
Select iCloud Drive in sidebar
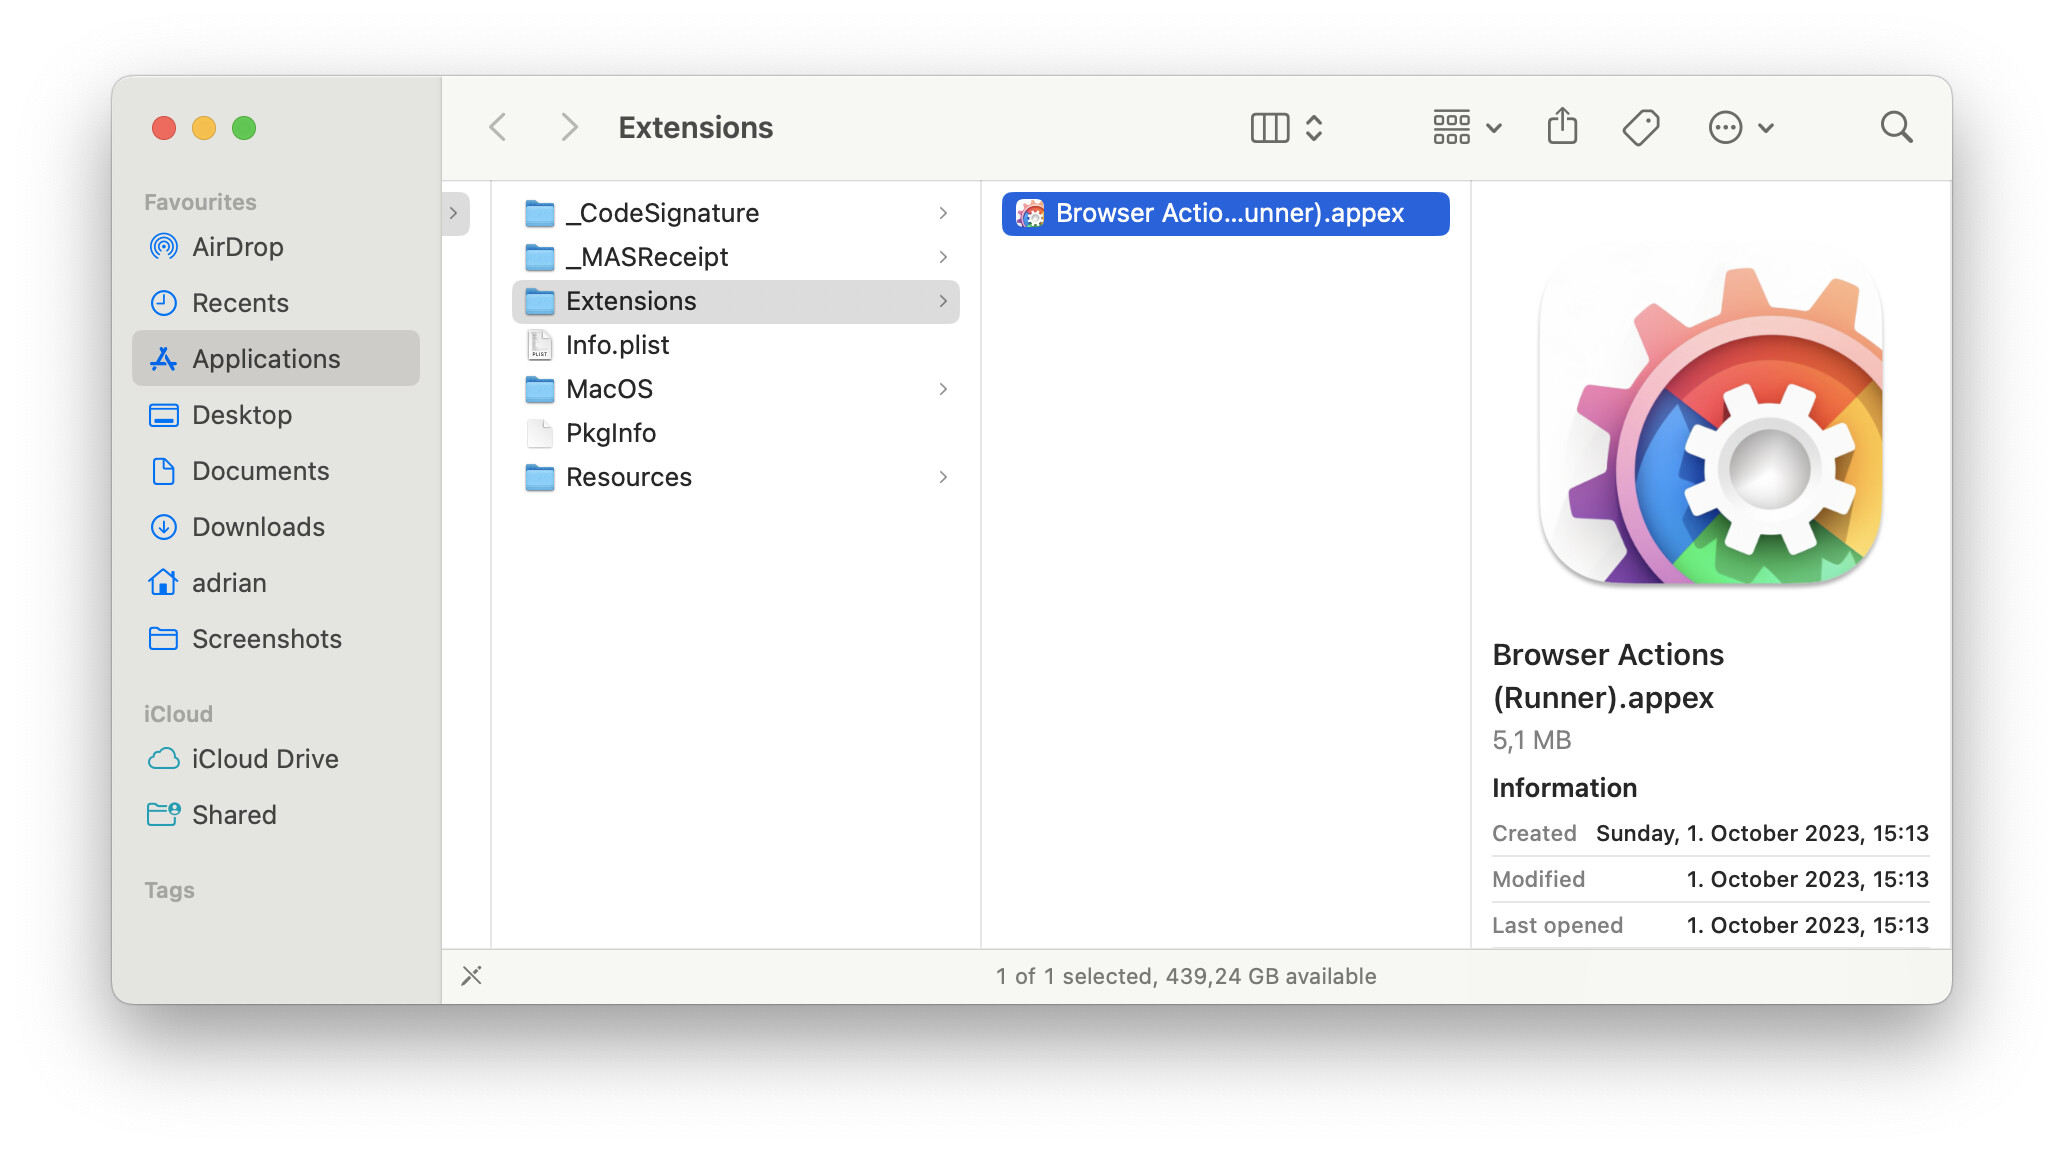(265, 759)
